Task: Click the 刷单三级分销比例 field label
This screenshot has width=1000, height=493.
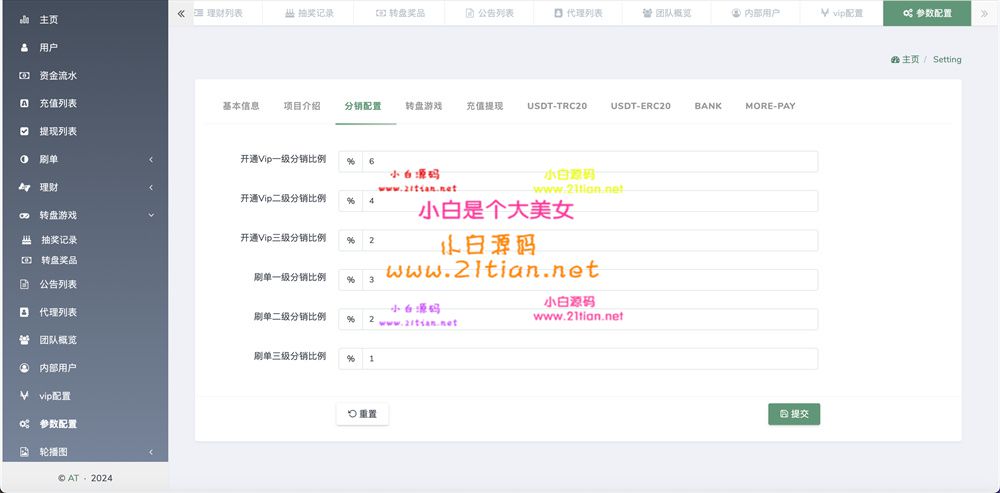Action: pos(290,357)
